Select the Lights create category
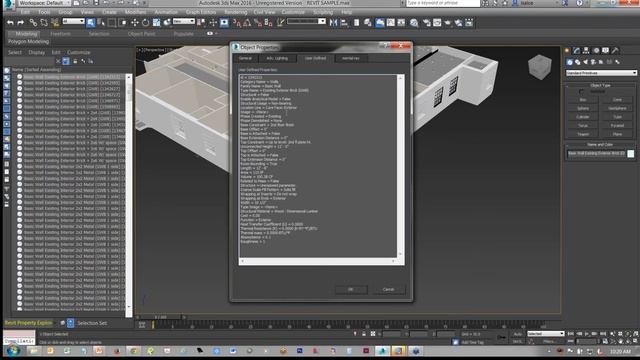640x360 pixels. 585,62
